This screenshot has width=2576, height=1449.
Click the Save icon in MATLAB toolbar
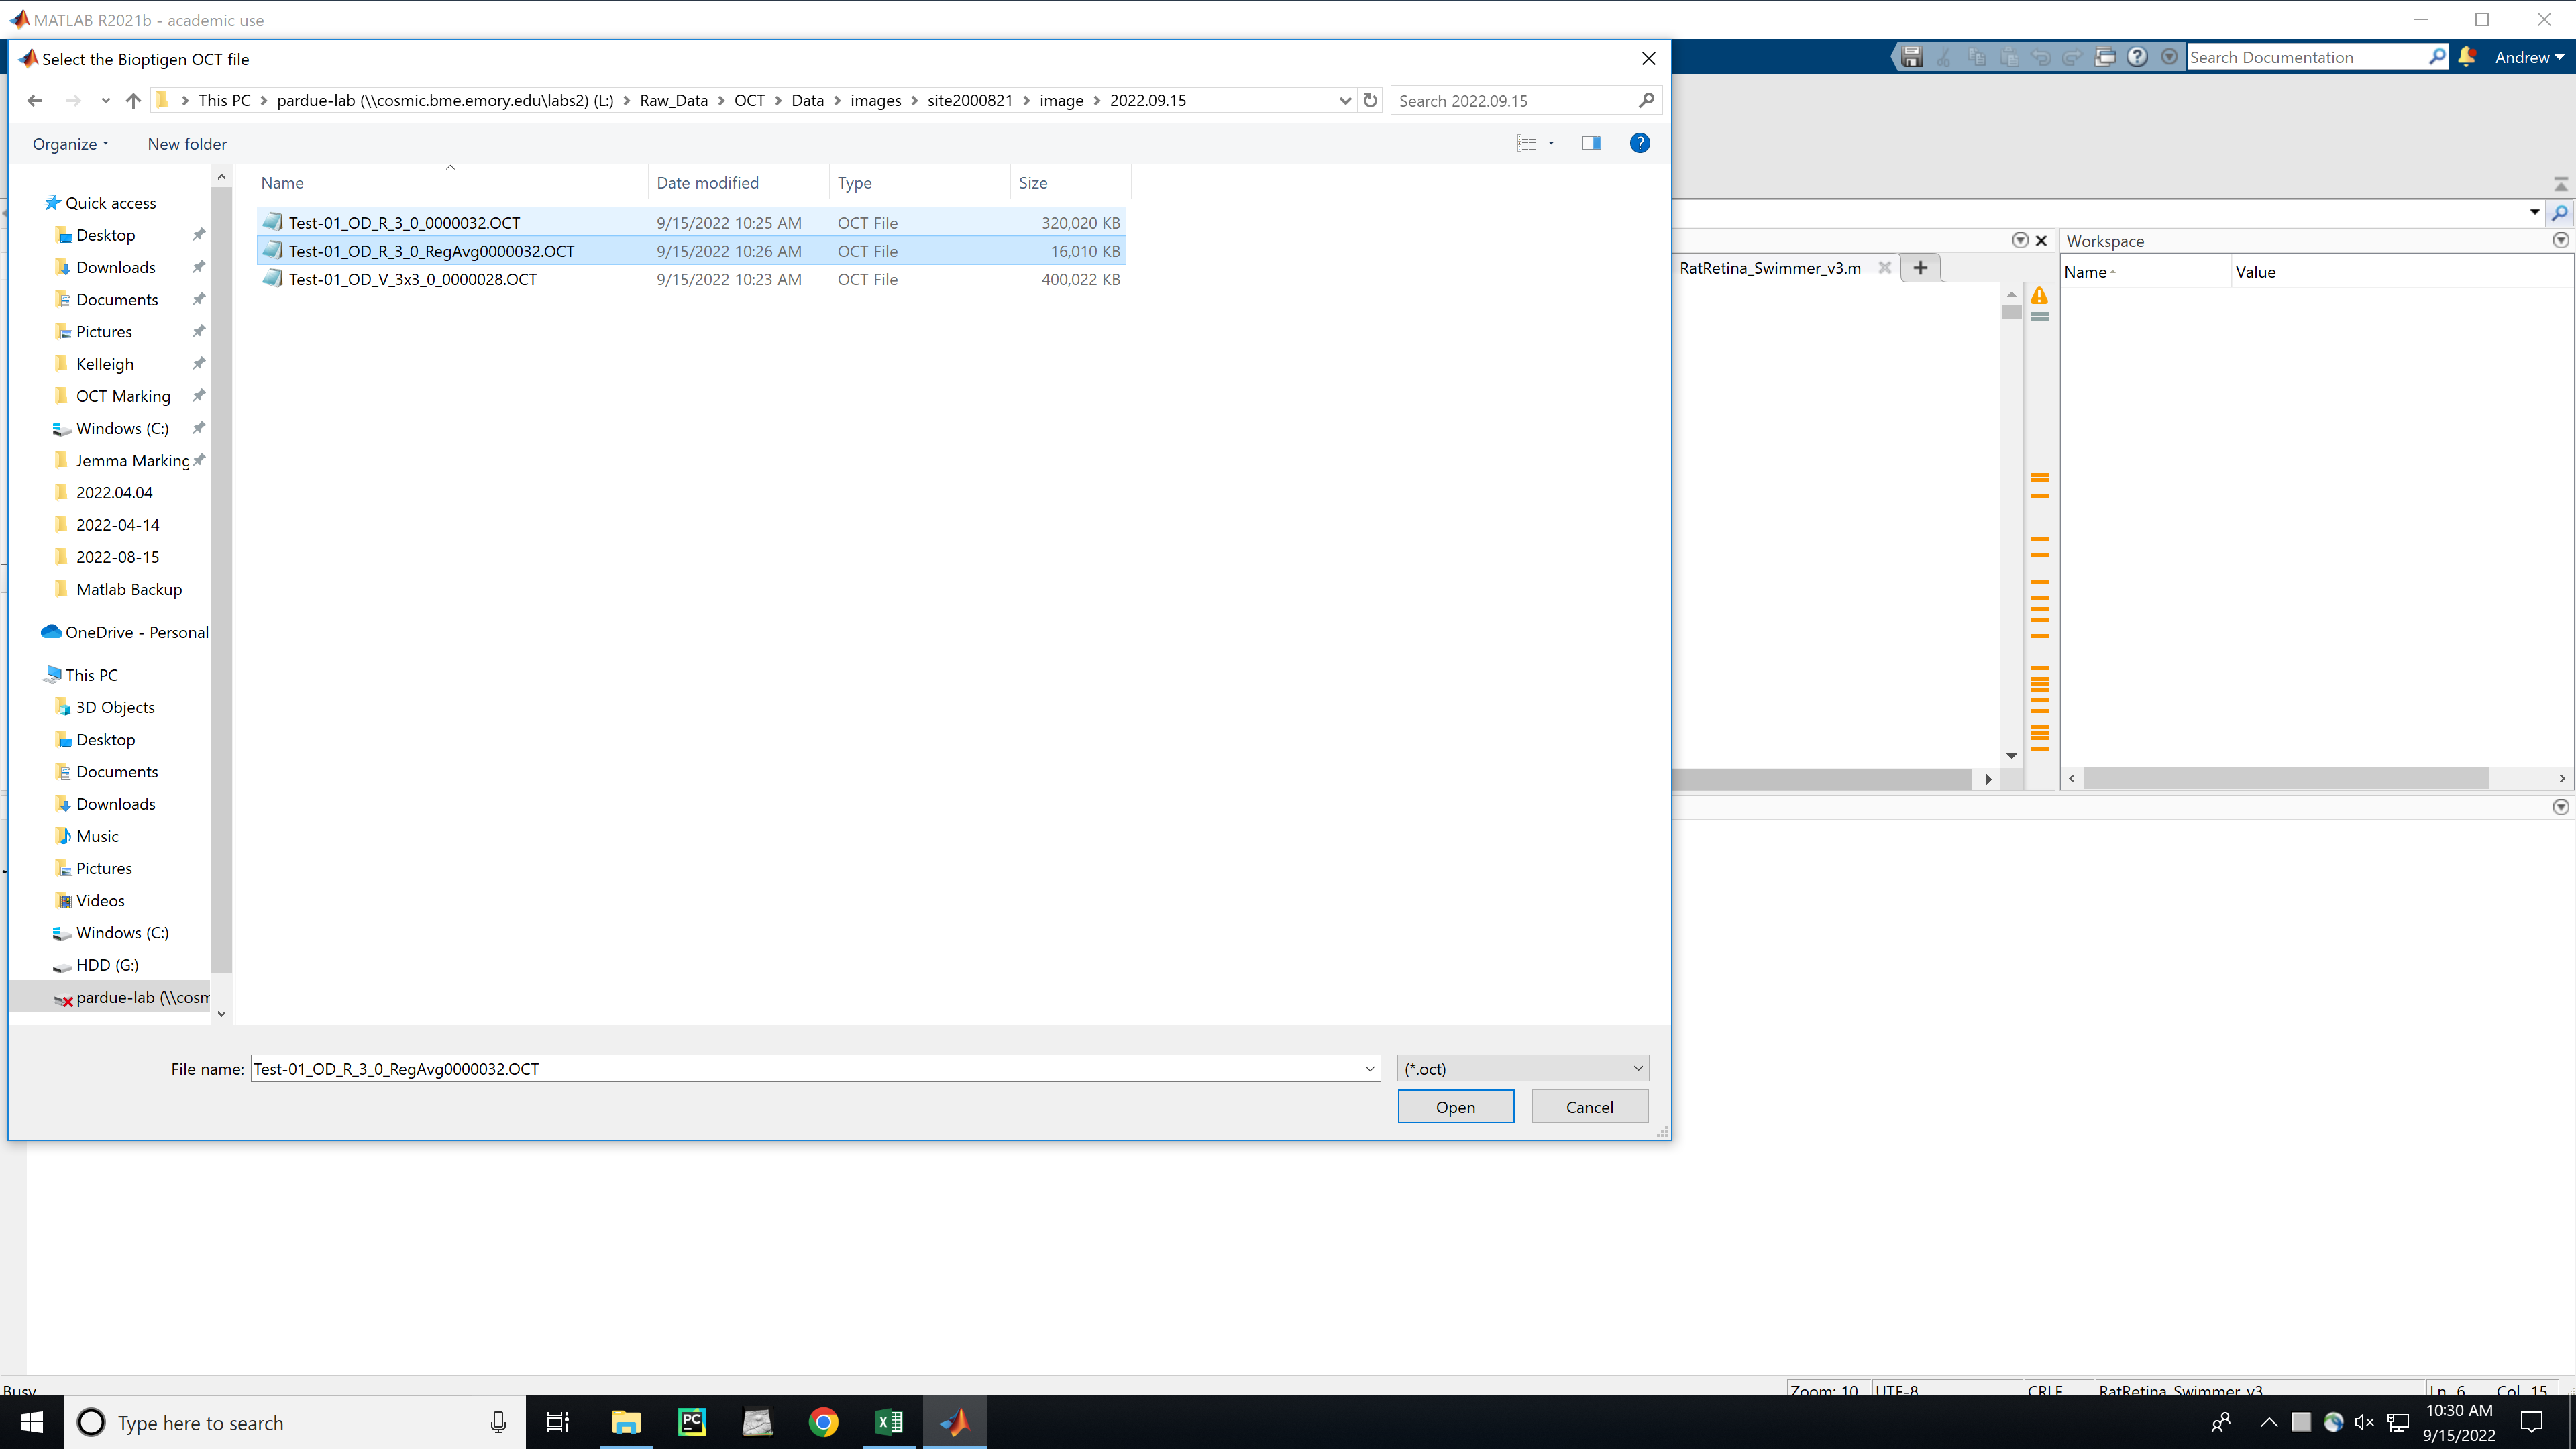(x=1911, y=57)
